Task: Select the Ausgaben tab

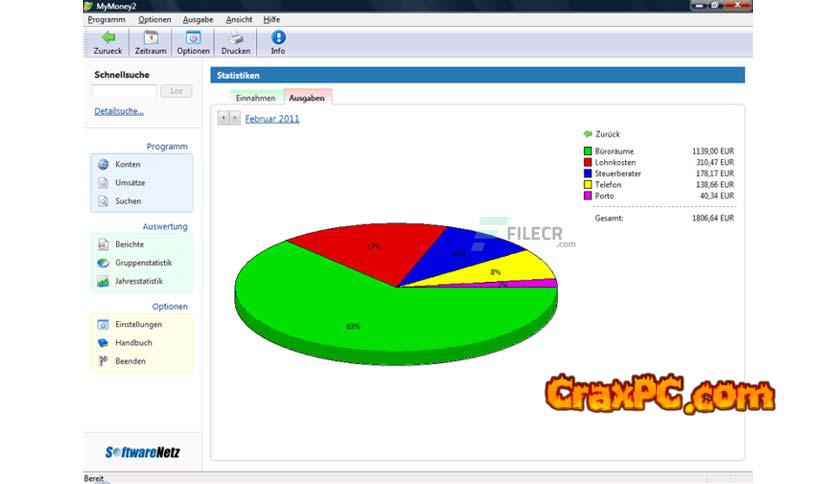Action: (x=307, y=98)
